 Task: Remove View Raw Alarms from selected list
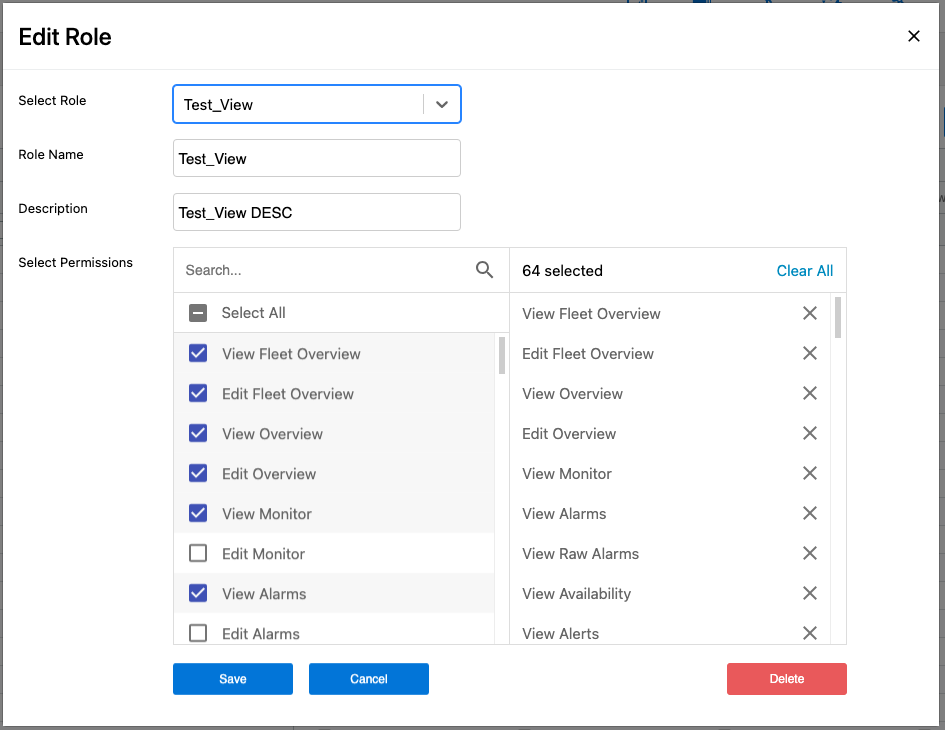click(809, 554)
